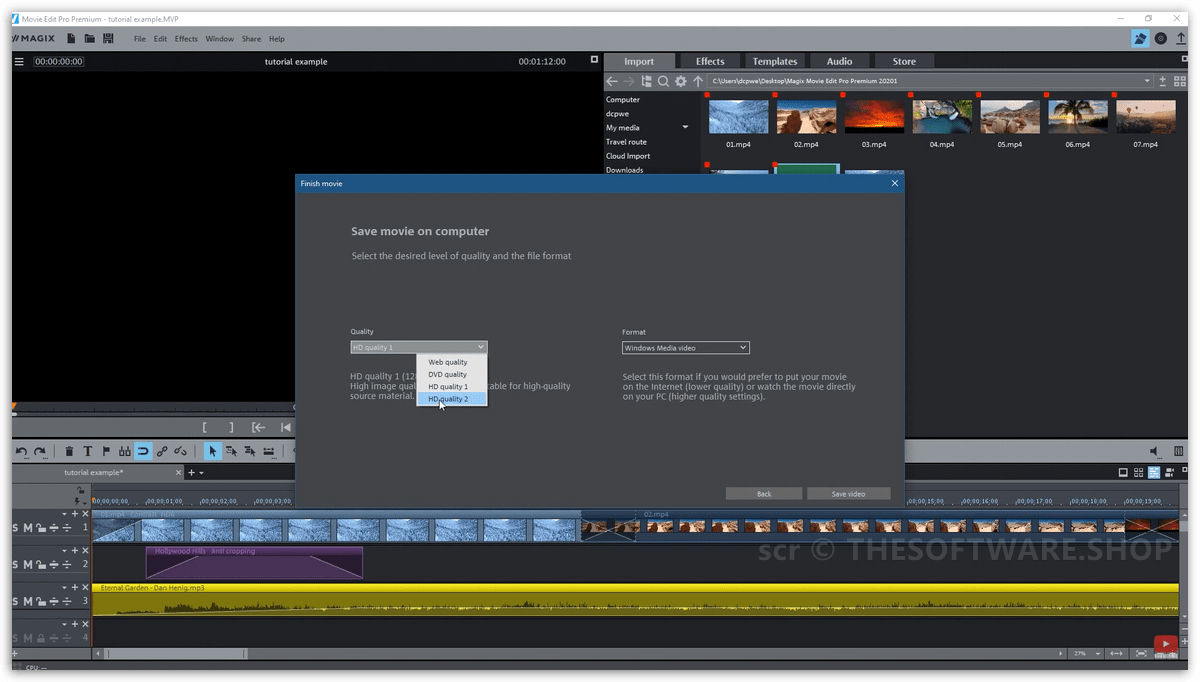
Task: Open the Audio tab in the media pool
Action: (839, 61)
